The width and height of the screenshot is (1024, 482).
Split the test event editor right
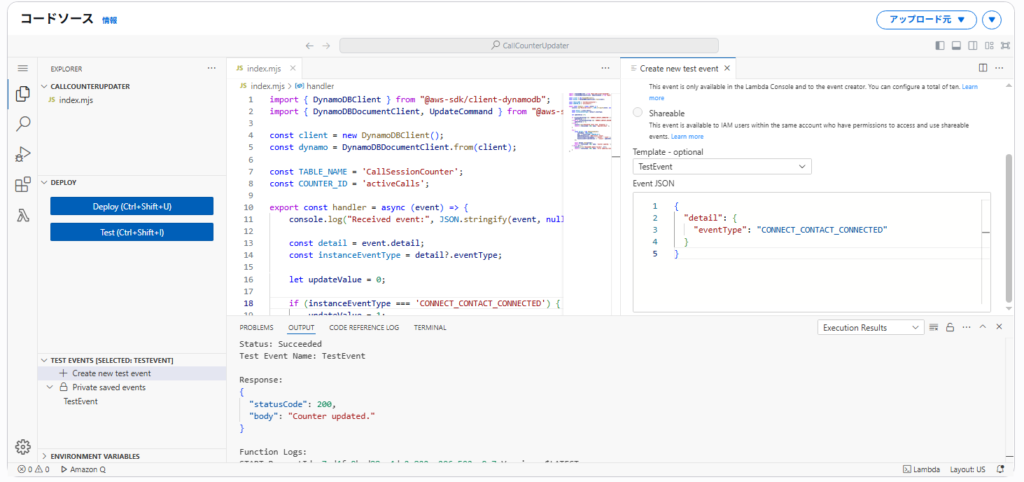pyautogui.click(x=983, y=68)
